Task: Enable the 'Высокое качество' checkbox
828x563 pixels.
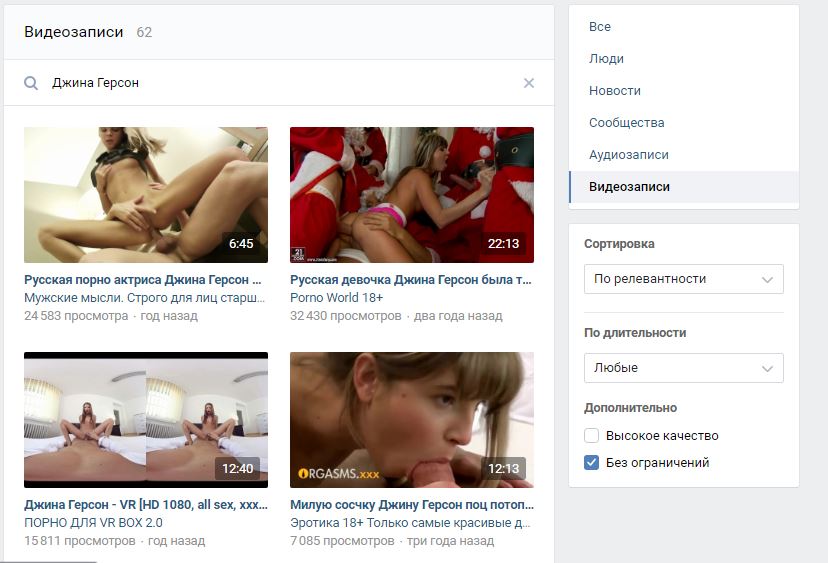Action: 591,436
